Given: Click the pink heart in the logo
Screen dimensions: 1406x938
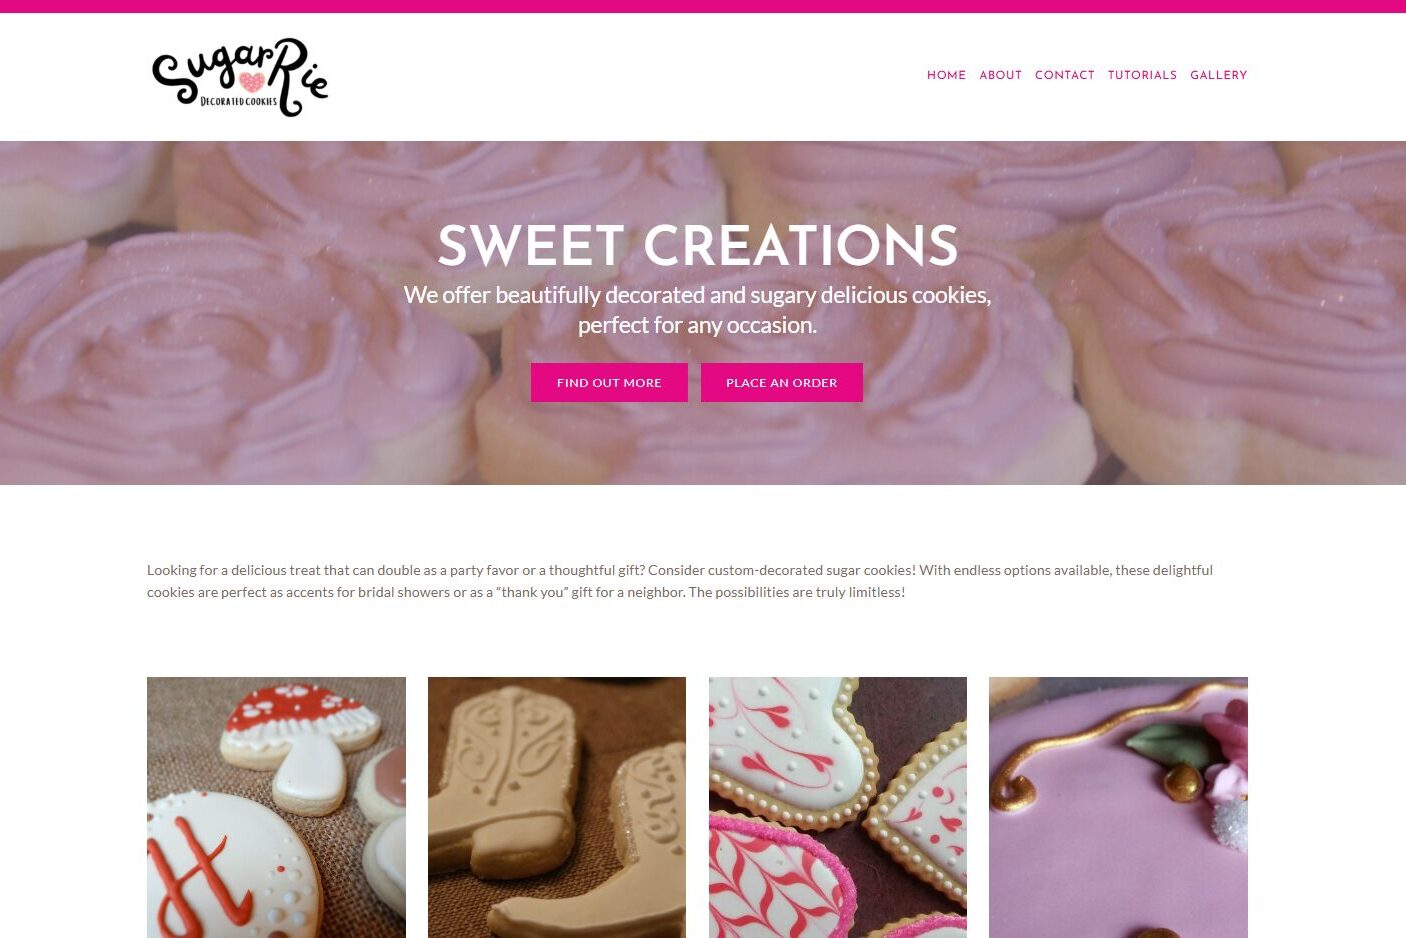Looking at the screenshot, I should coord(251,82).
